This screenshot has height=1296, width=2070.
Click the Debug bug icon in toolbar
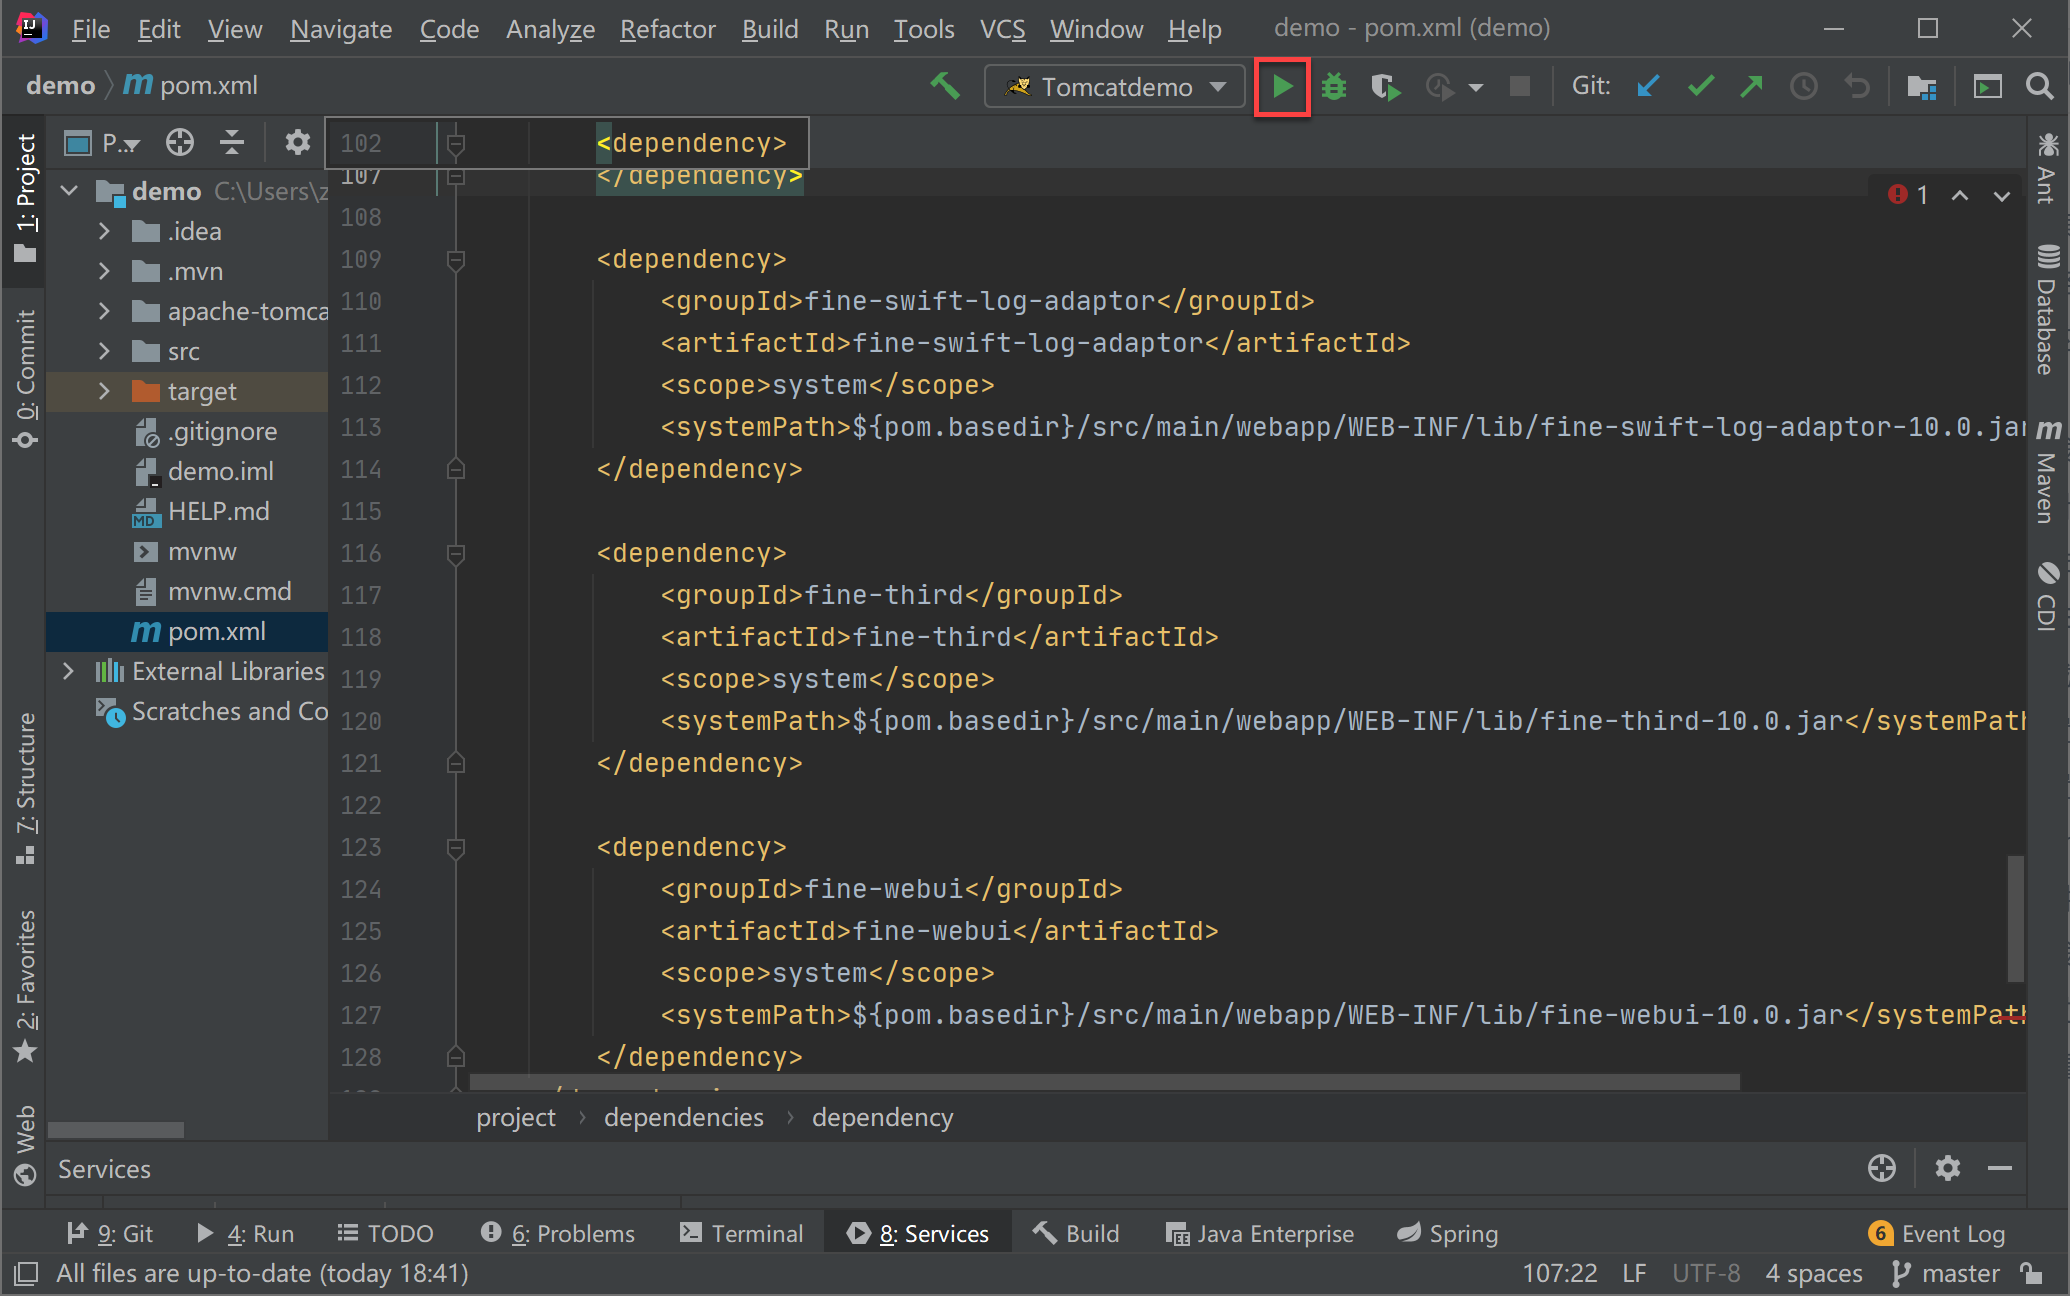[1334, 87]
